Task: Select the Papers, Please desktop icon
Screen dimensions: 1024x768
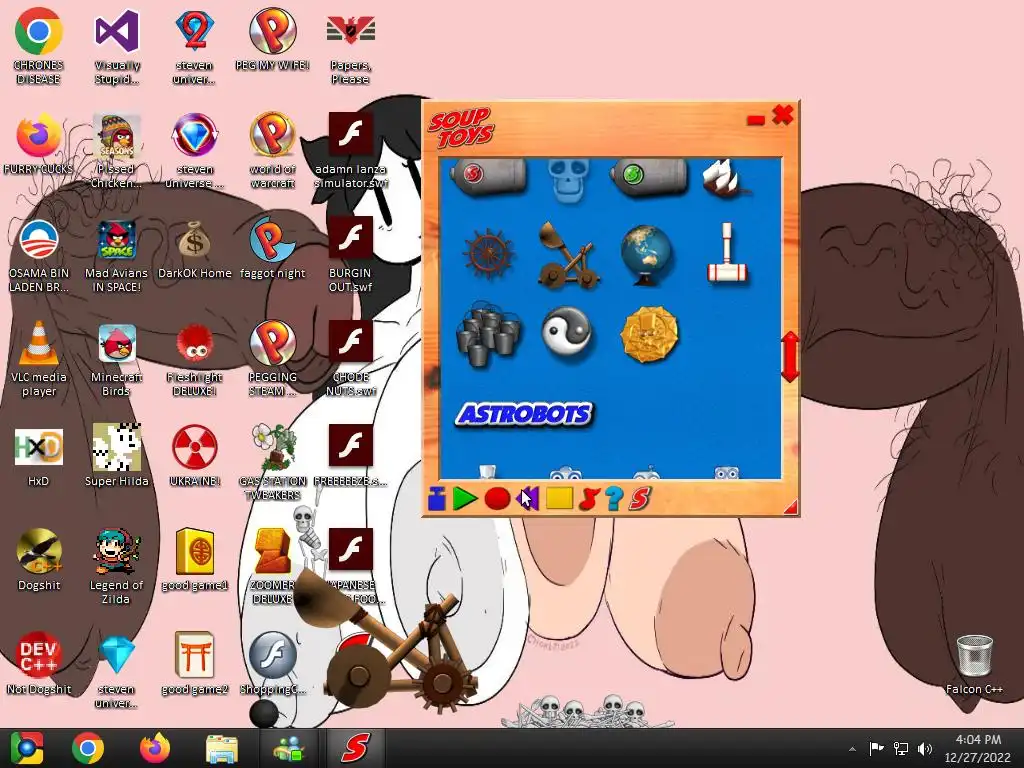Action: pos(351,46)
